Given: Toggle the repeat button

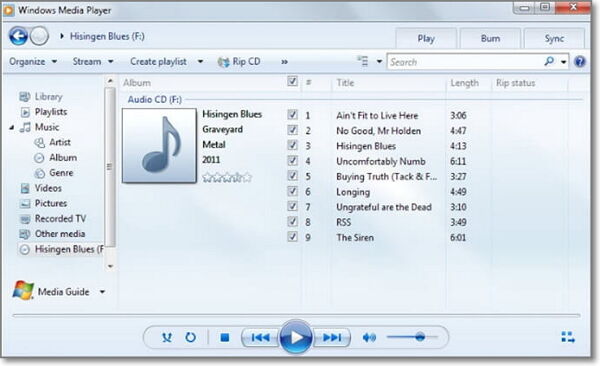Looking at the screenshot, I should pos(191,337).
